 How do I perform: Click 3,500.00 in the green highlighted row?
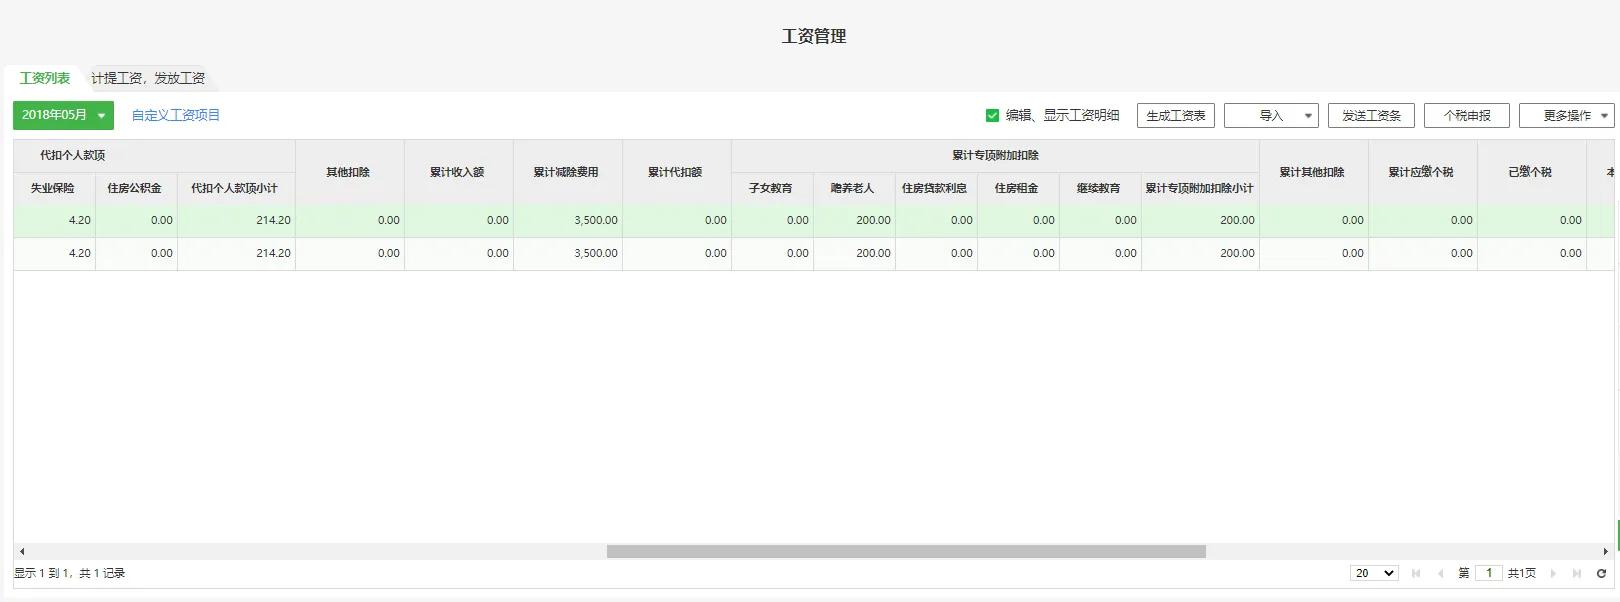tap(595, 220)
